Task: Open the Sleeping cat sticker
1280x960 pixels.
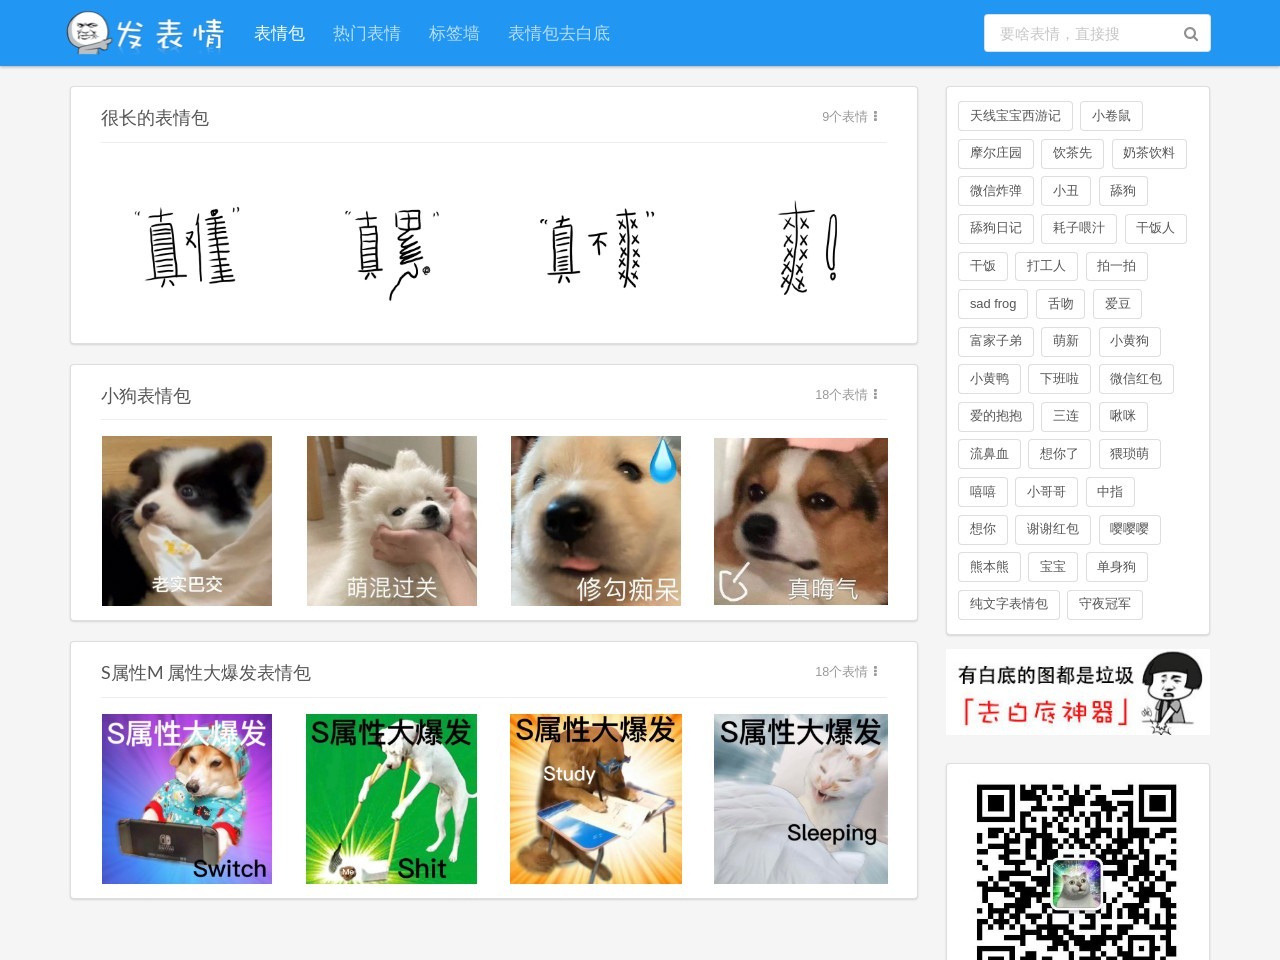Action: point(801,799)
